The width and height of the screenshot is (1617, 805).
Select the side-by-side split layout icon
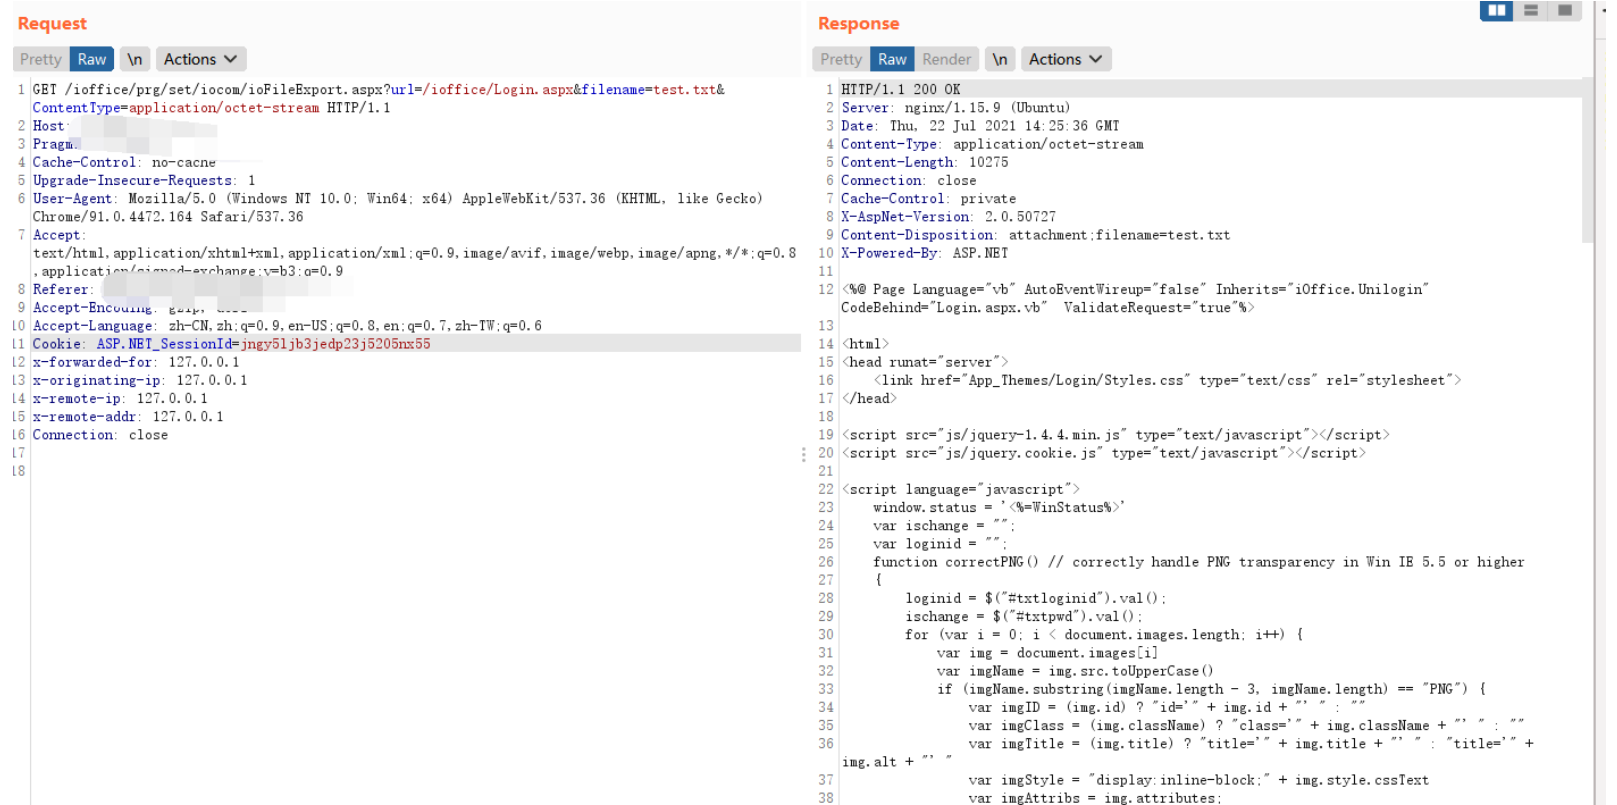[1496, 11]
